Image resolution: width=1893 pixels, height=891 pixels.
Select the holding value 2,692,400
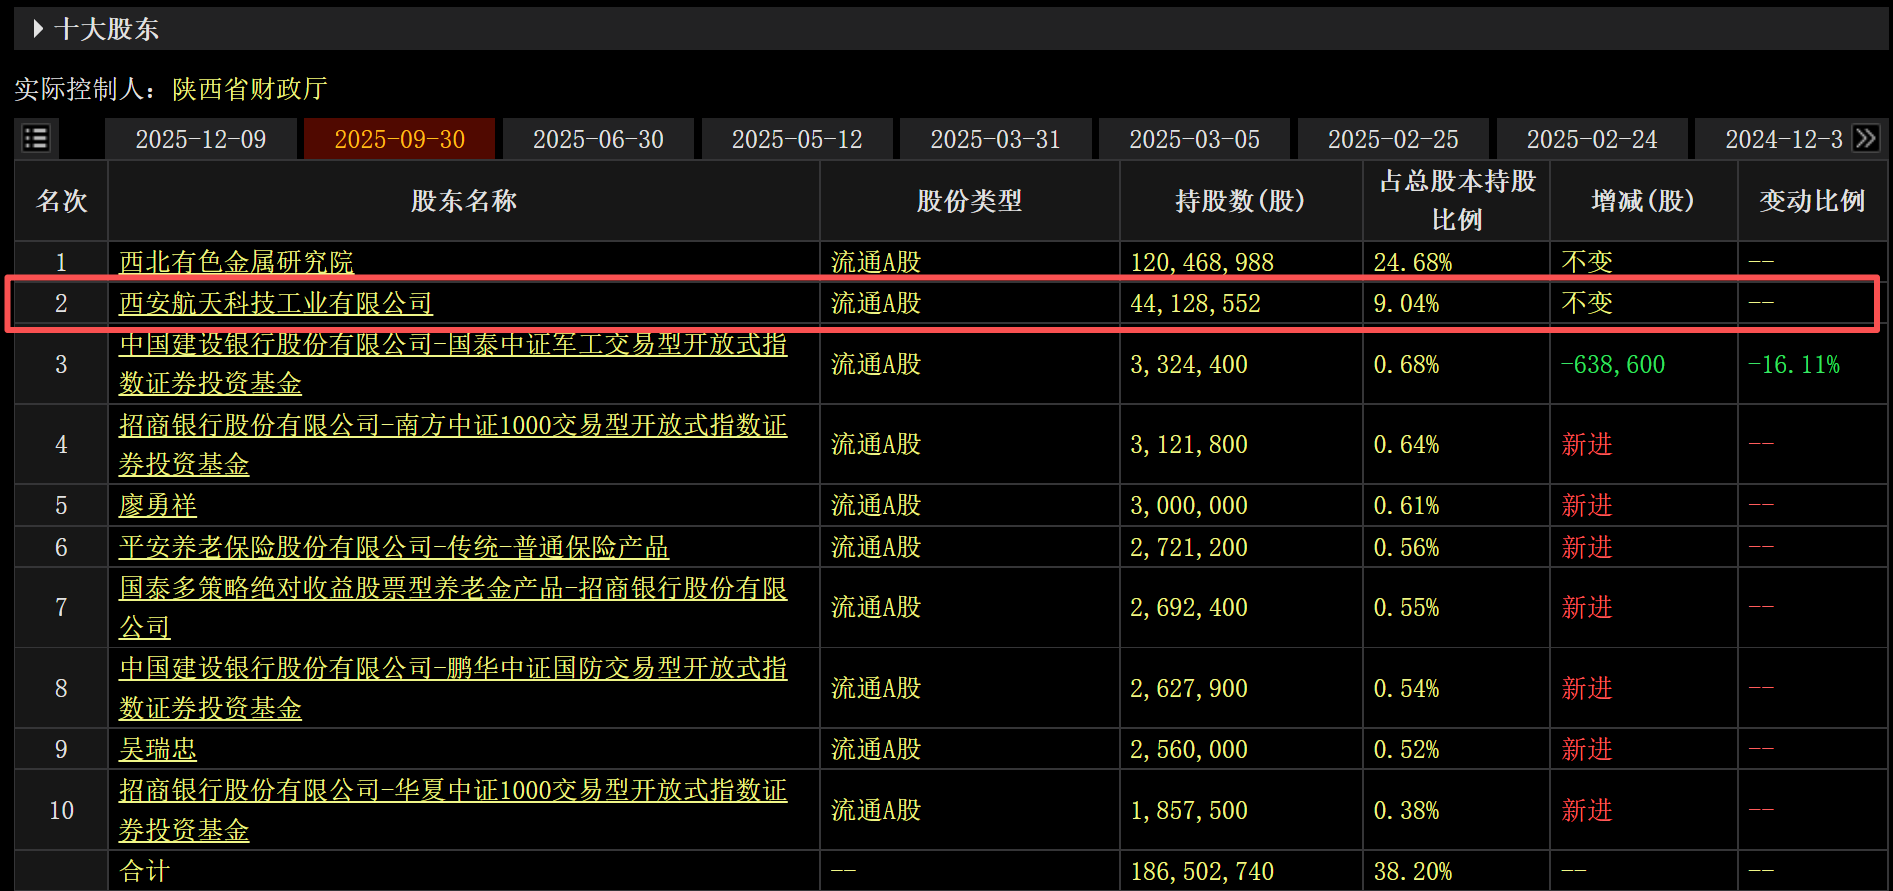point(1189,607)
